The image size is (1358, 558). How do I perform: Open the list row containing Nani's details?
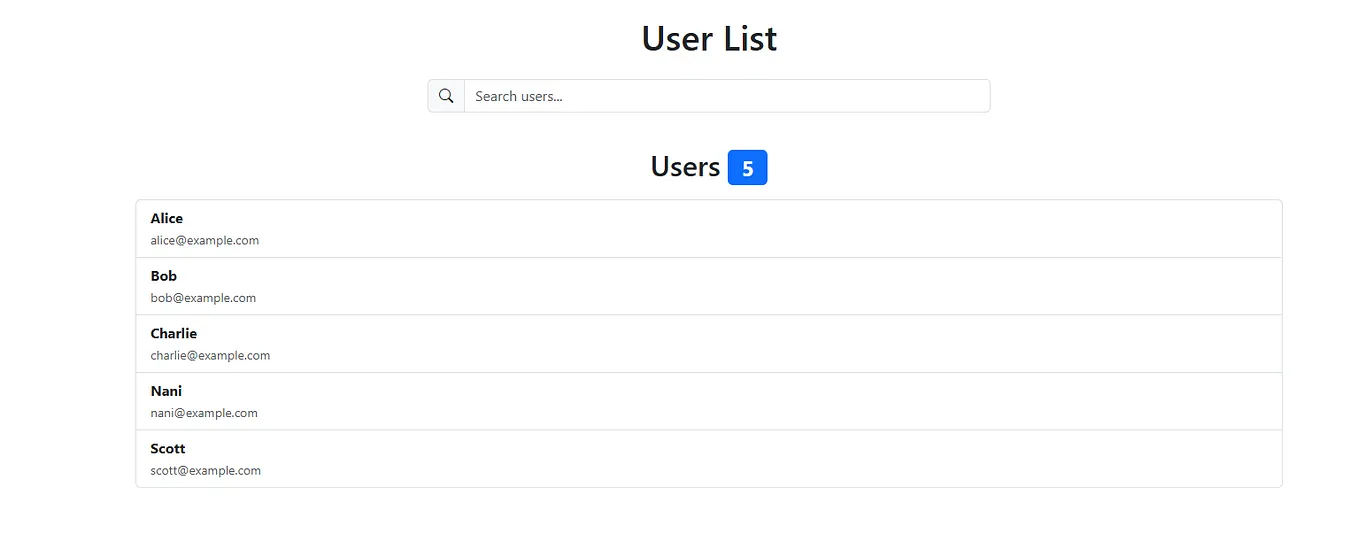click(709, 402)
